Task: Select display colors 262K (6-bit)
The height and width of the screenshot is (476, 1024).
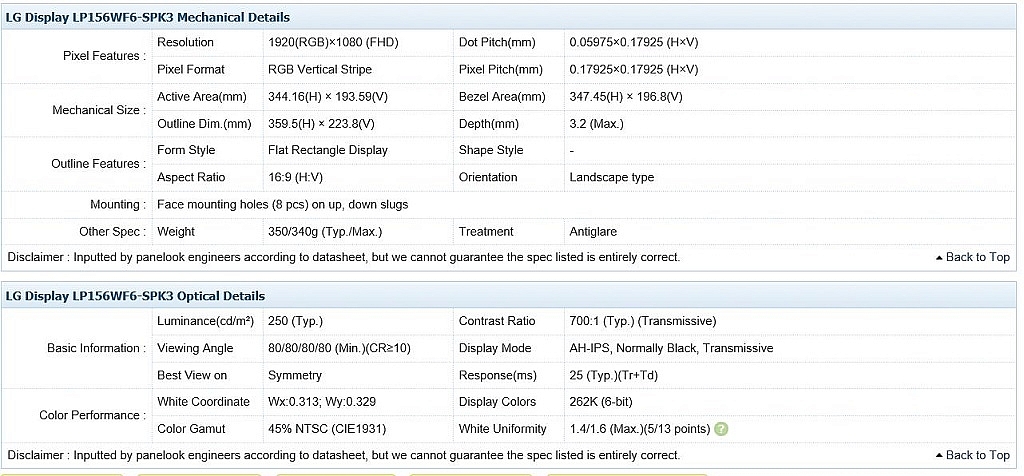Action: tap(601, 402)
